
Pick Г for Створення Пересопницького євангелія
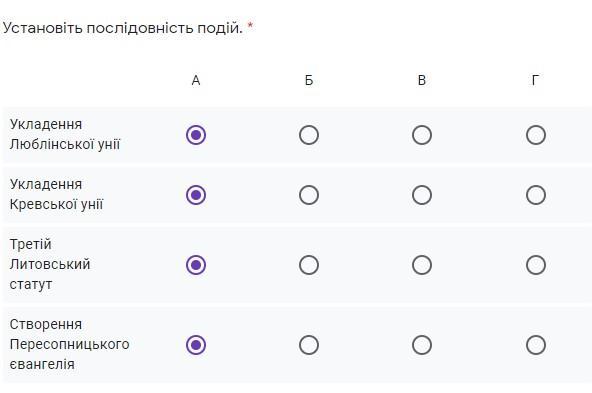535,345
